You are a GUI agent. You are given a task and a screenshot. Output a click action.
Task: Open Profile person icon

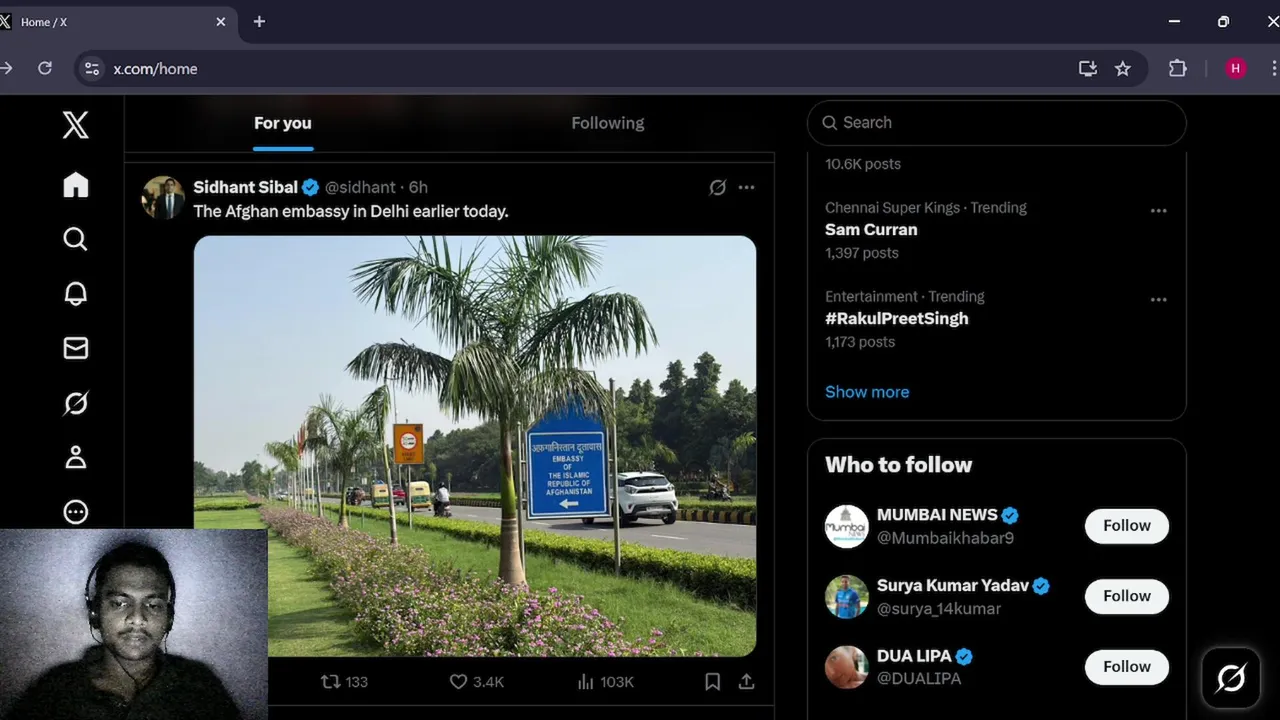[x=75, y=457]
